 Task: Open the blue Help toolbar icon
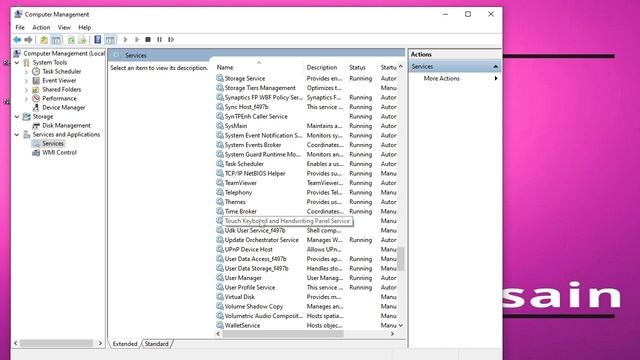point(98,40)
